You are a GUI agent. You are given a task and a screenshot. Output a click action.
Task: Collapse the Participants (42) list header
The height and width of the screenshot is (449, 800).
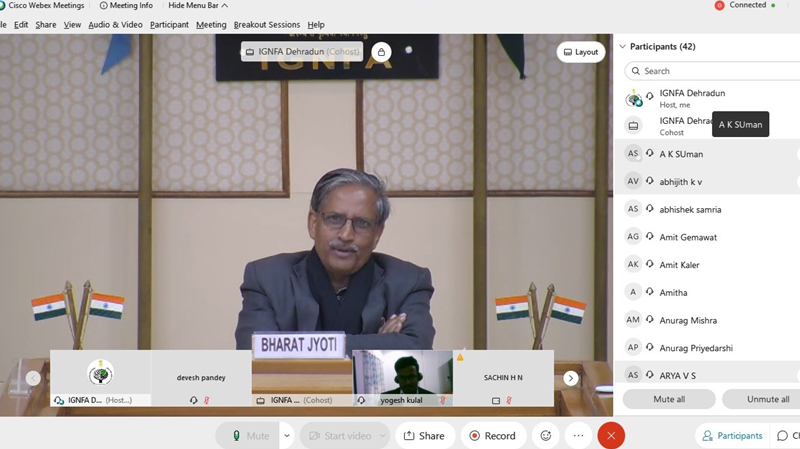pyautogui.click(x=622, y=47)
